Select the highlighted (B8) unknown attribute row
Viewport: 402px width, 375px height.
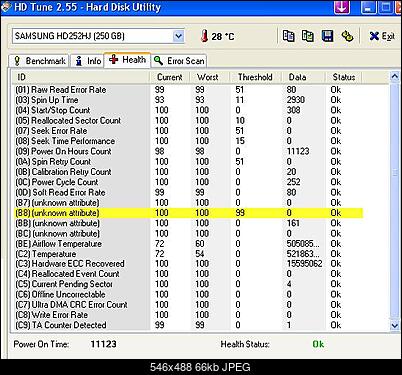click(x=189, y=213)
